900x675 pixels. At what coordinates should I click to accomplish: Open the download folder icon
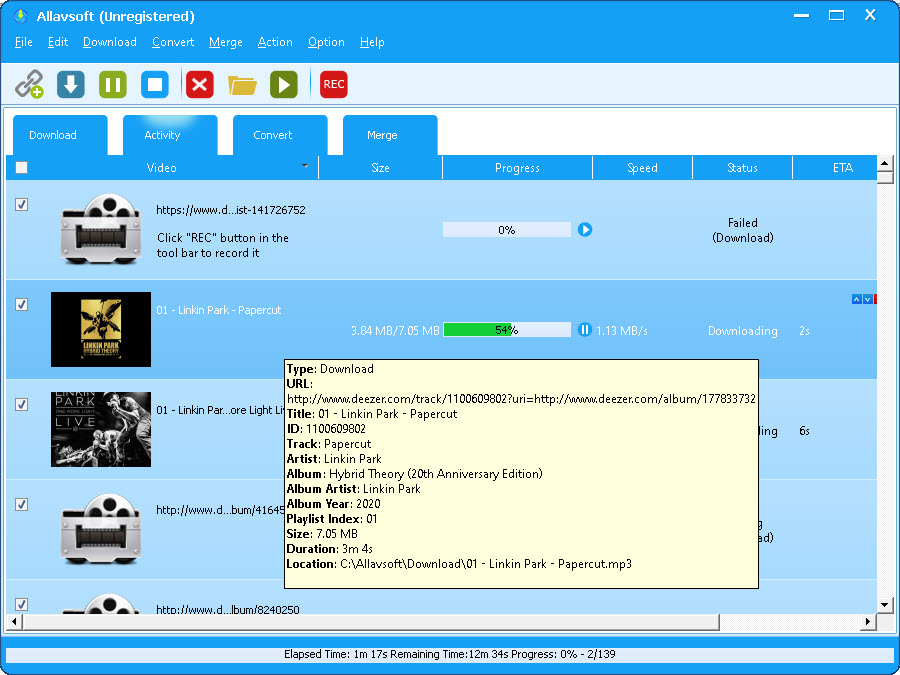coord(242,85)
